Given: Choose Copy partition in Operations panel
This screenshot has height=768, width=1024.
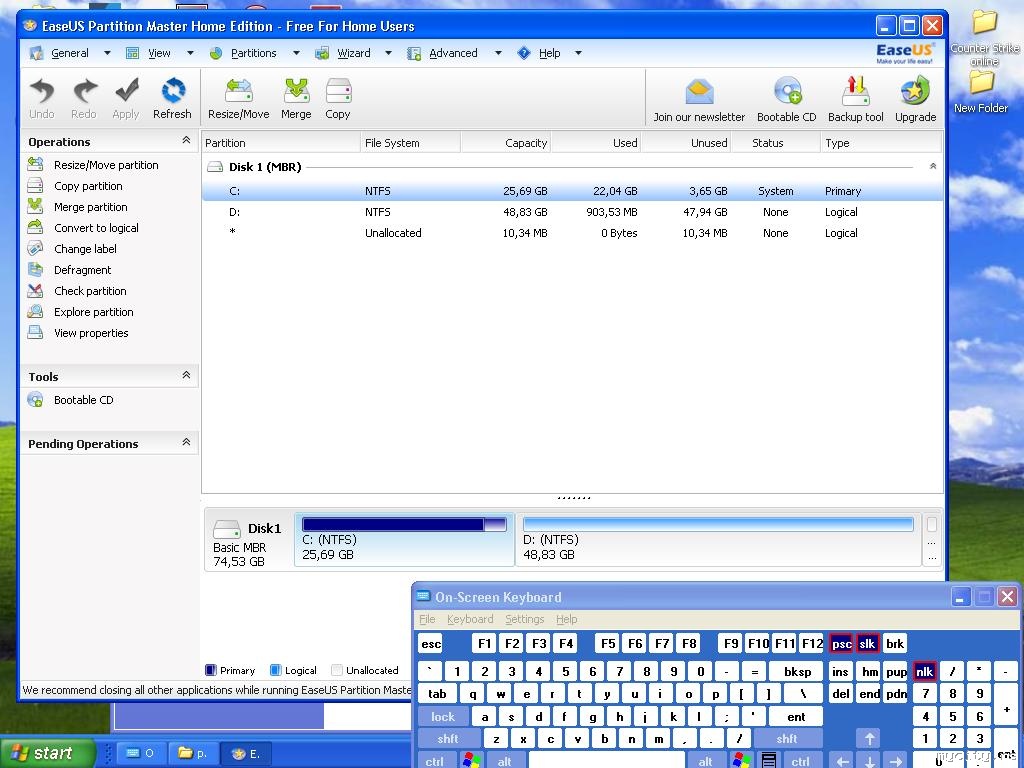Looking at the screenshot, I should point(88,186).
